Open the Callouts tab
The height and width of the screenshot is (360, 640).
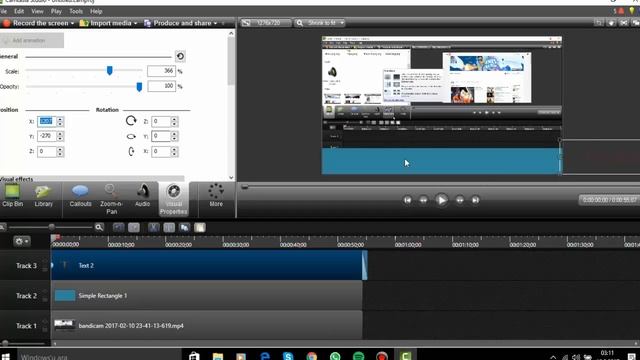[80, 196]
